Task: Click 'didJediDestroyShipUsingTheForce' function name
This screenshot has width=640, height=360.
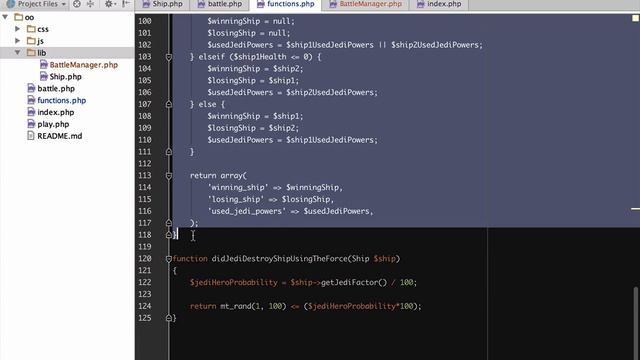Action: coord(280,258)
